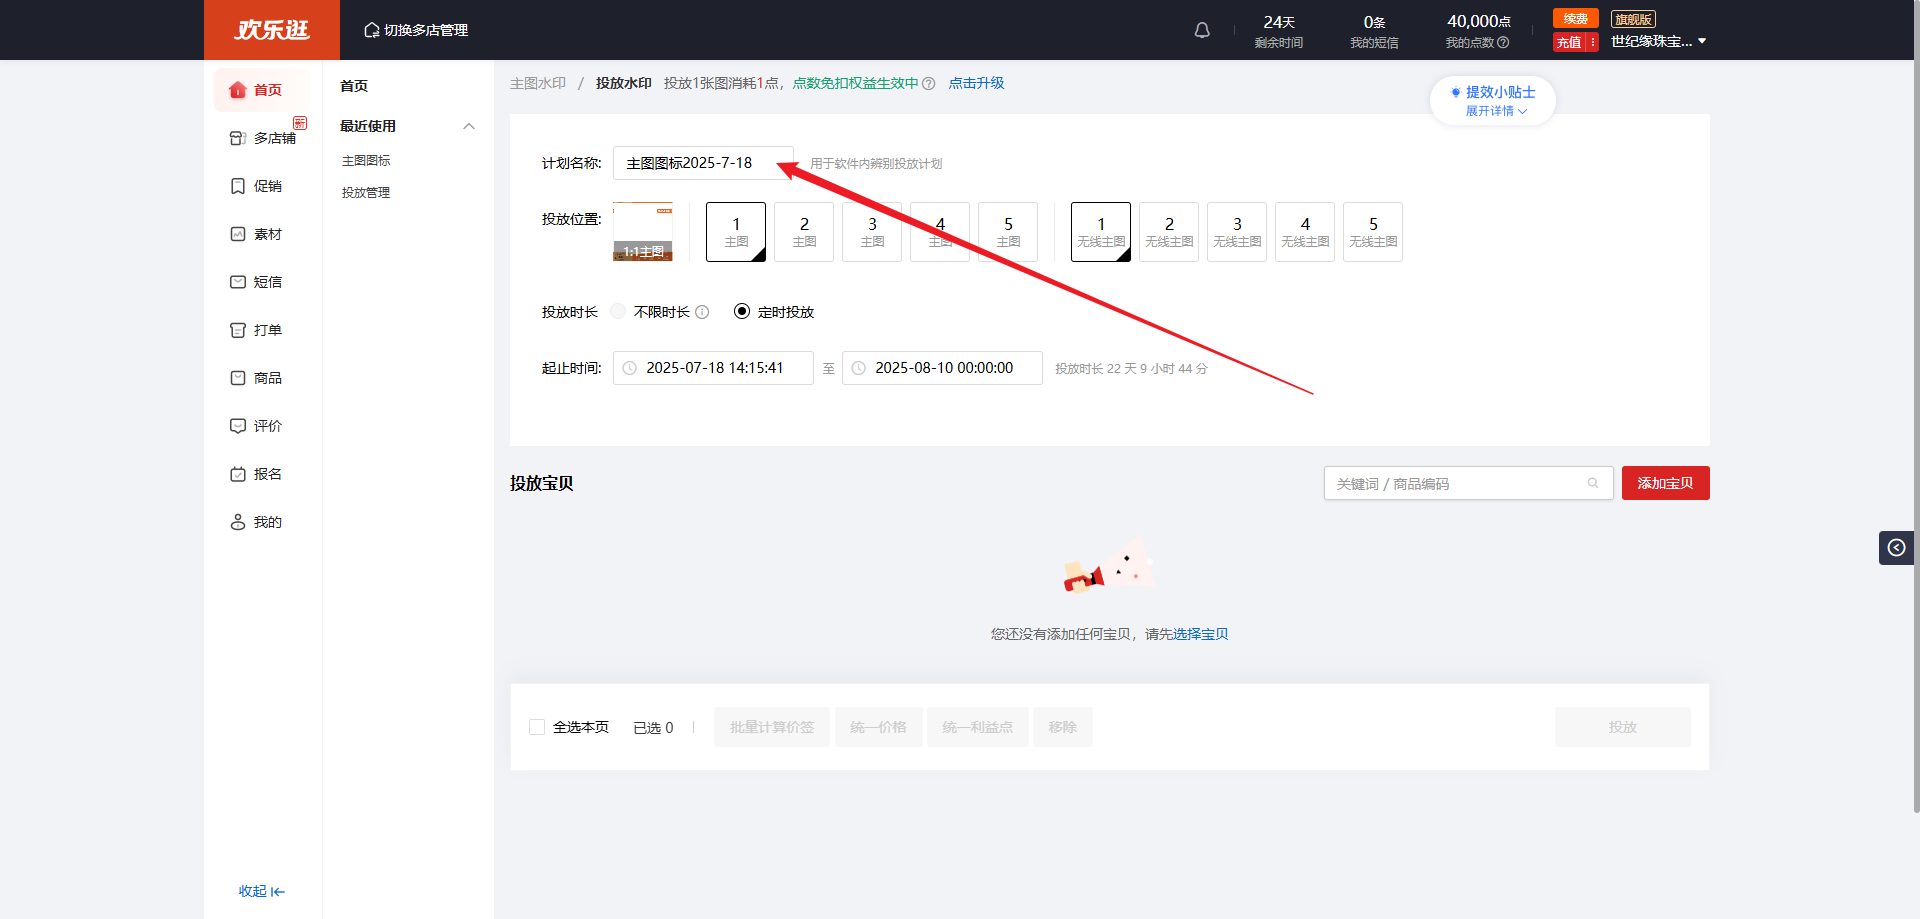This screenshot has width=1920, height=919.
Task: Expand 提效小贴士 details
Action: click(1496, 111)
